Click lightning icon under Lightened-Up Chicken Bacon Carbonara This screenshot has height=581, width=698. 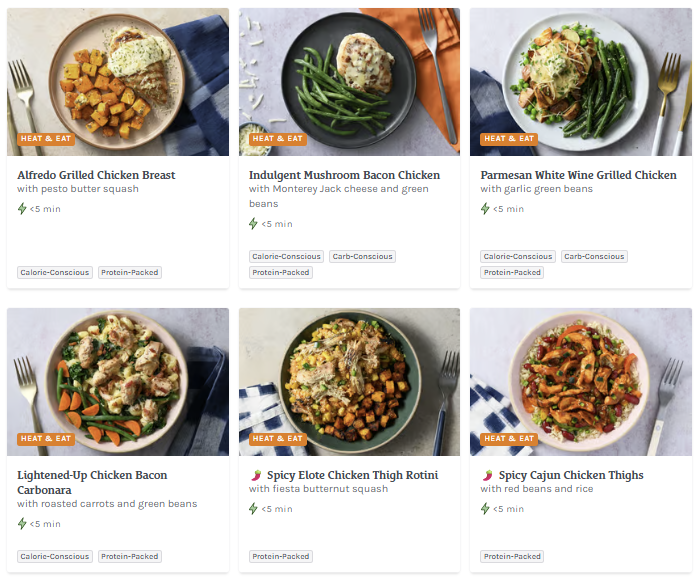[x=22, y=524]
